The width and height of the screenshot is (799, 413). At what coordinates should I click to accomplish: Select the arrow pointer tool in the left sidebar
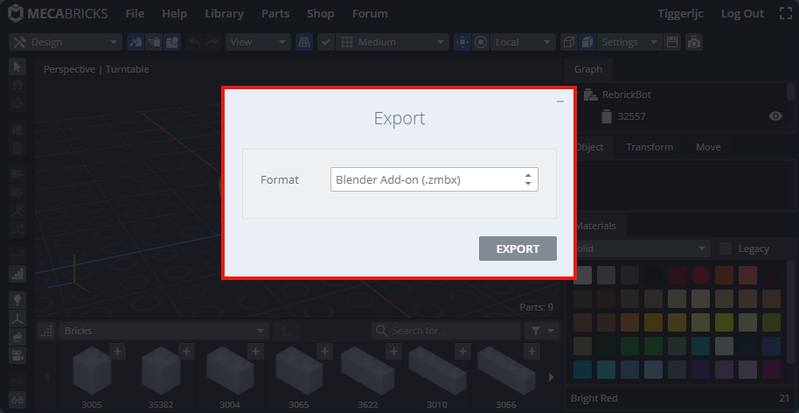tap(17, 67)
